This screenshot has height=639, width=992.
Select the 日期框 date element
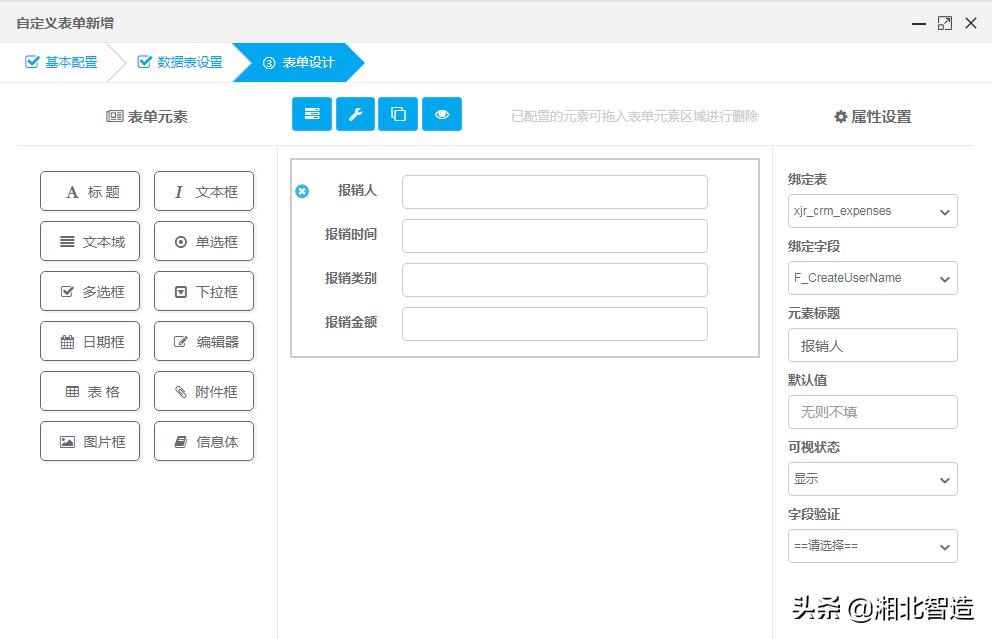(x=89, y=341)
